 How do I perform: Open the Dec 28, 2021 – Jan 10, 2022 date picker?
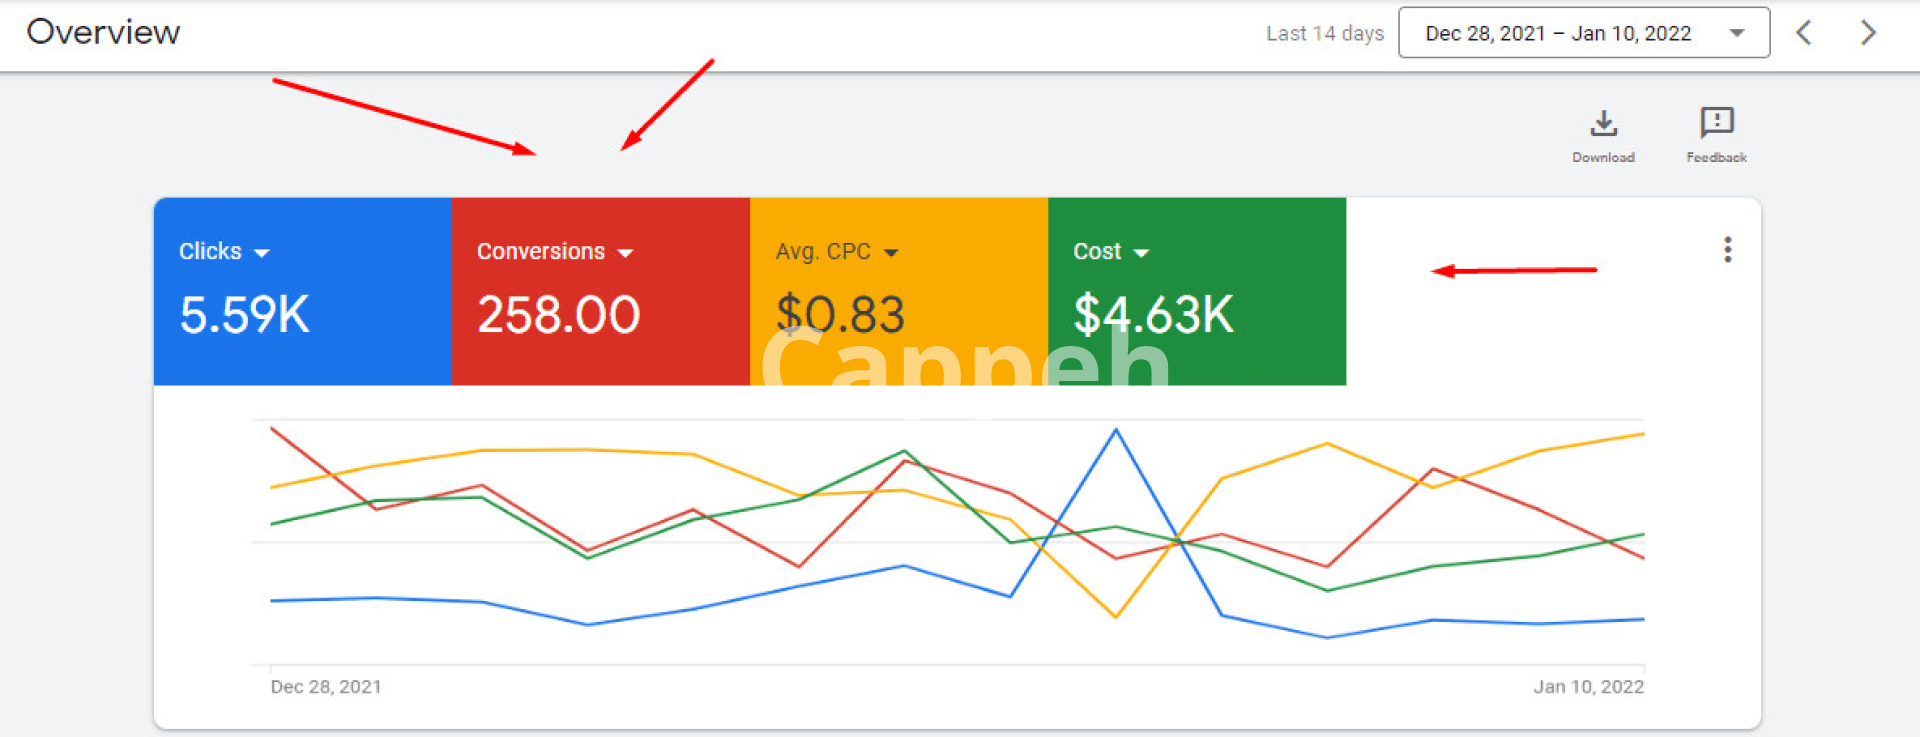(x=1583, y=33)
